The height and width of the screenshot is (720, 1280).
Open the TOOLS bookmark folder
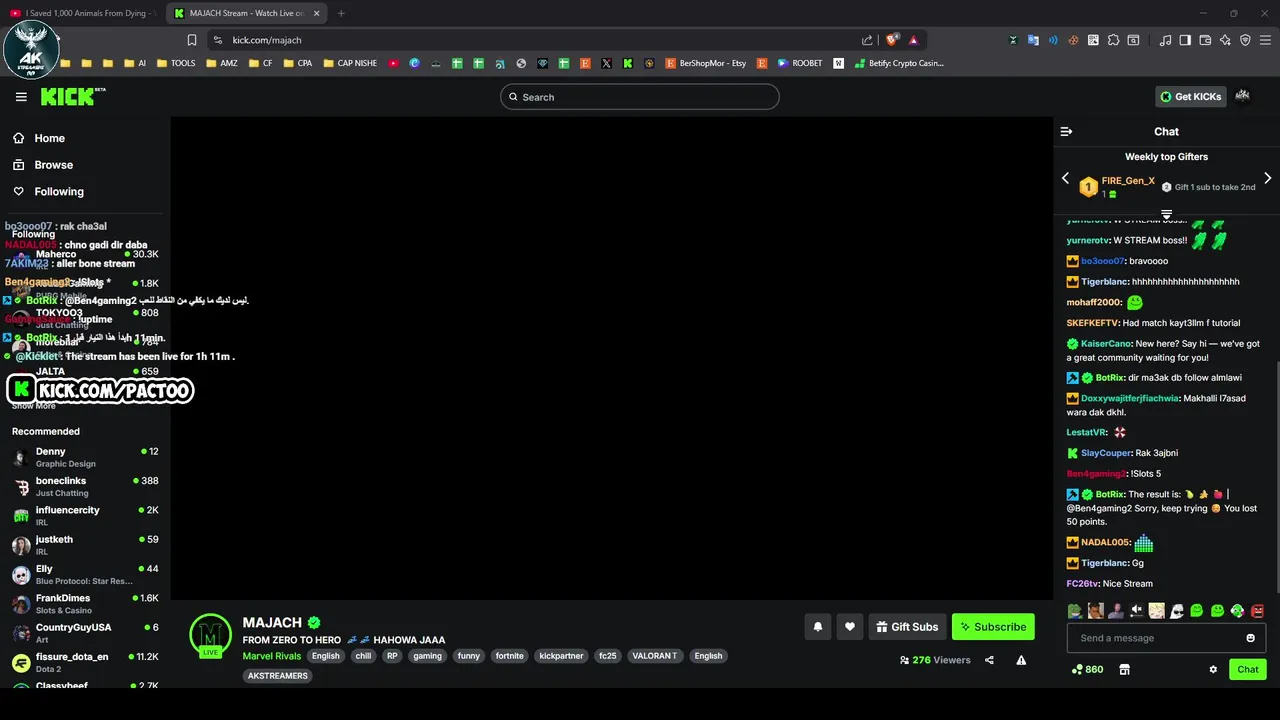175,63
